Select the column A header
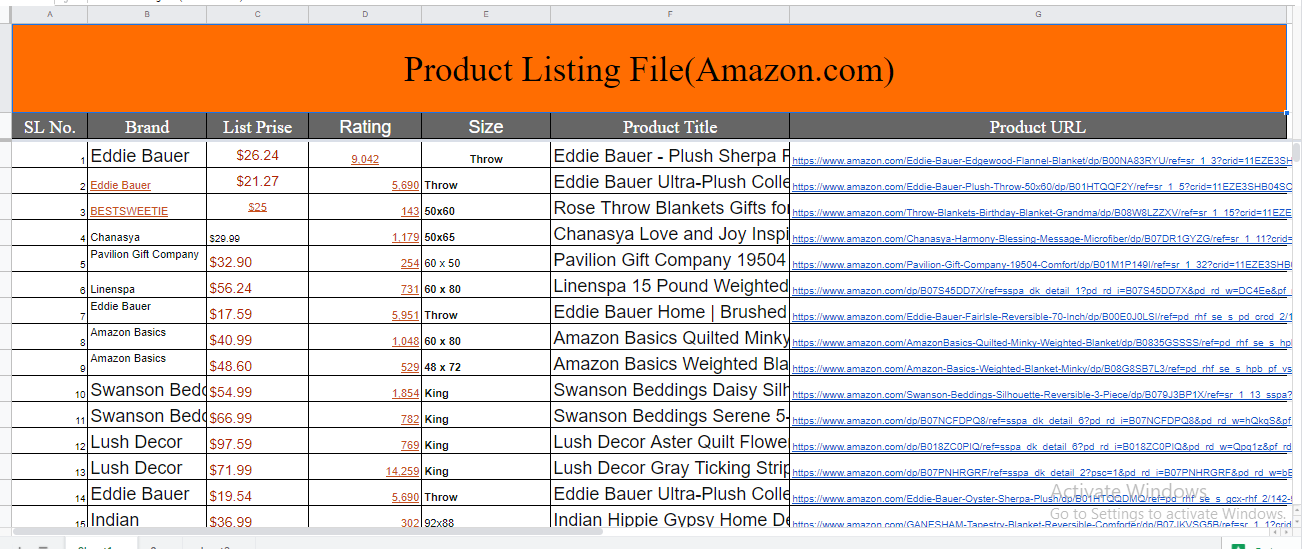 tap(50, 14)
